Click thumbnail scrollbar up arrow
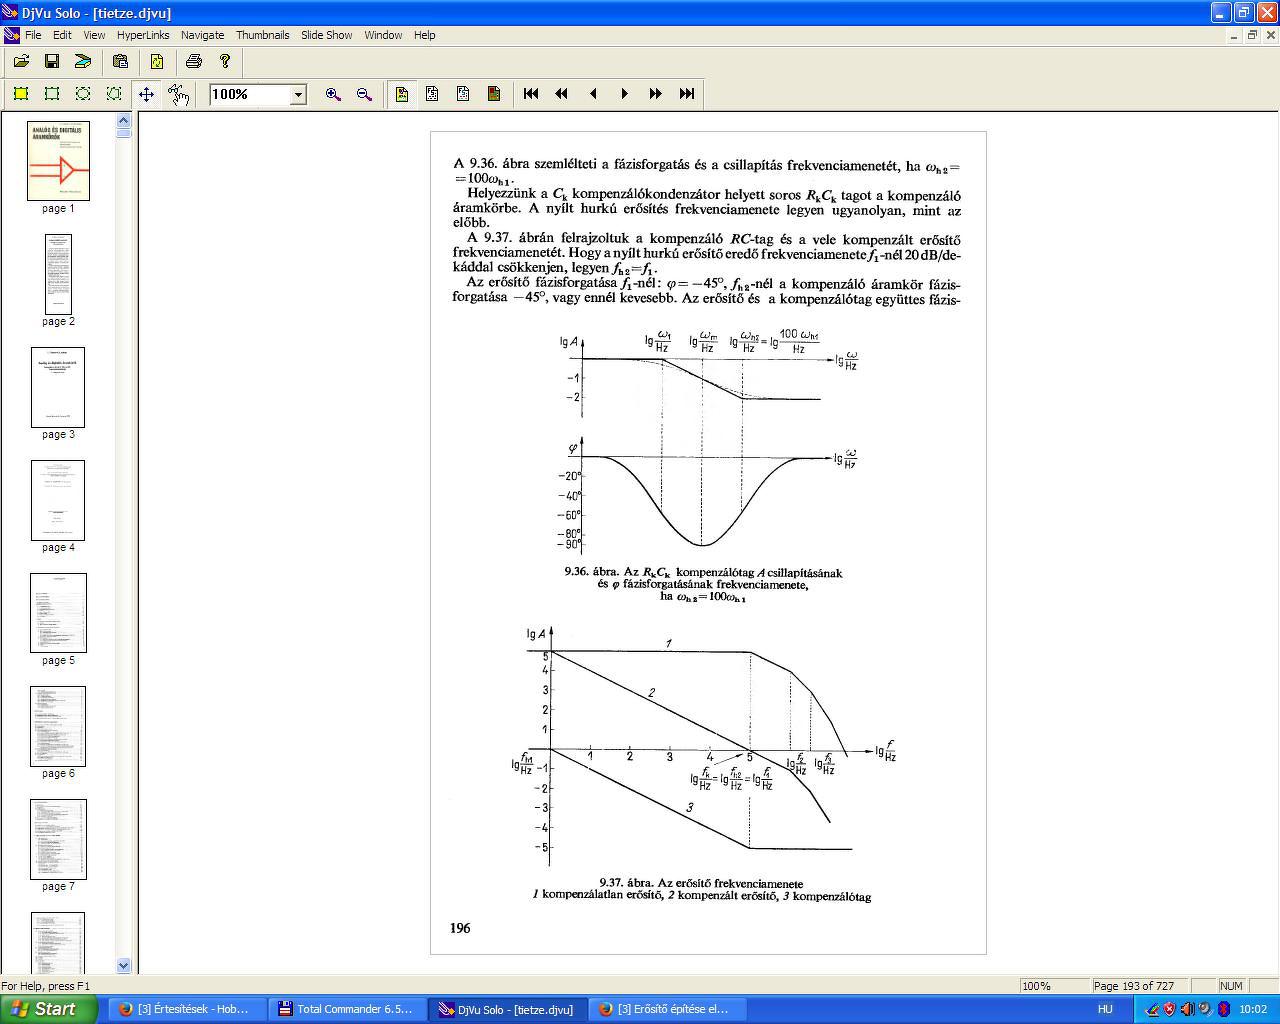The height and width of the screenshot is (1024, 1280). pos(124,120)
